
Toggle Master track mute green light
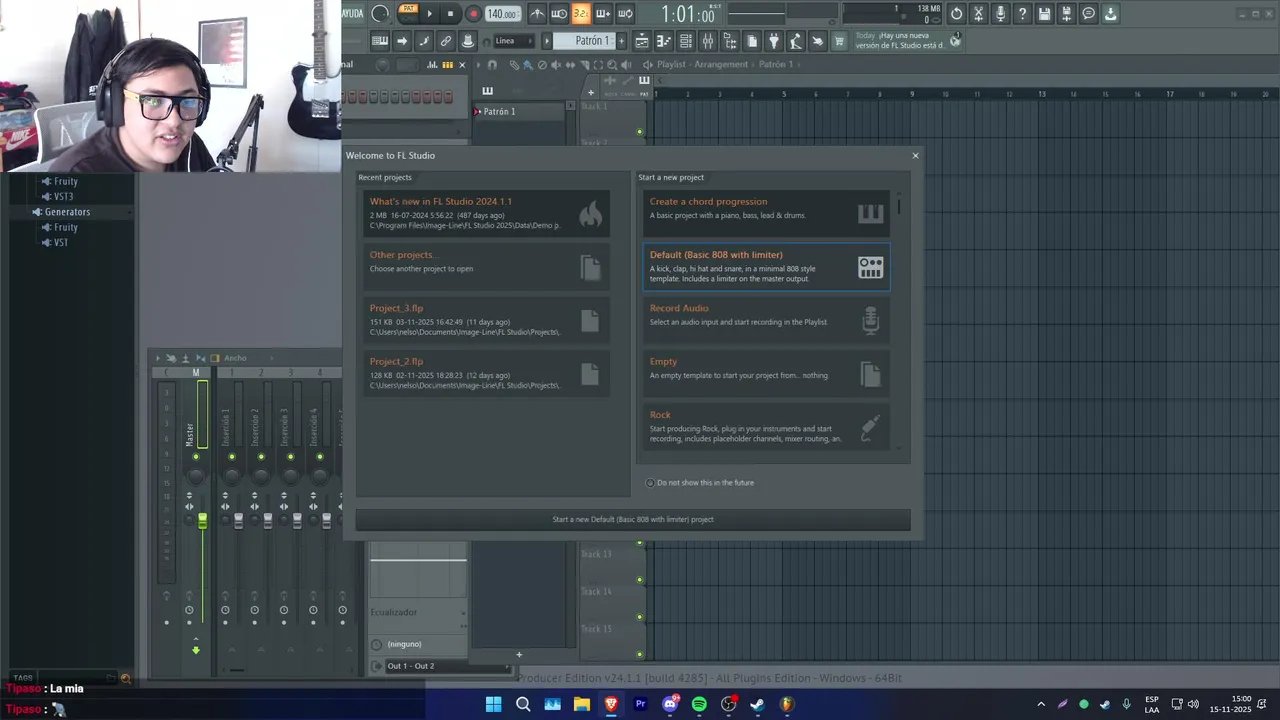coord(196,457)
